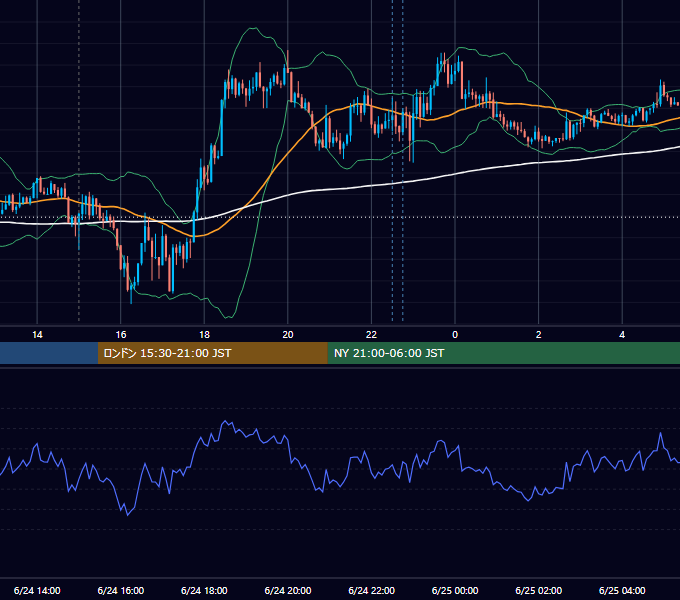
Task: Click the NY 21:00-06:00 JST session bar
Action: coord(503,353)
